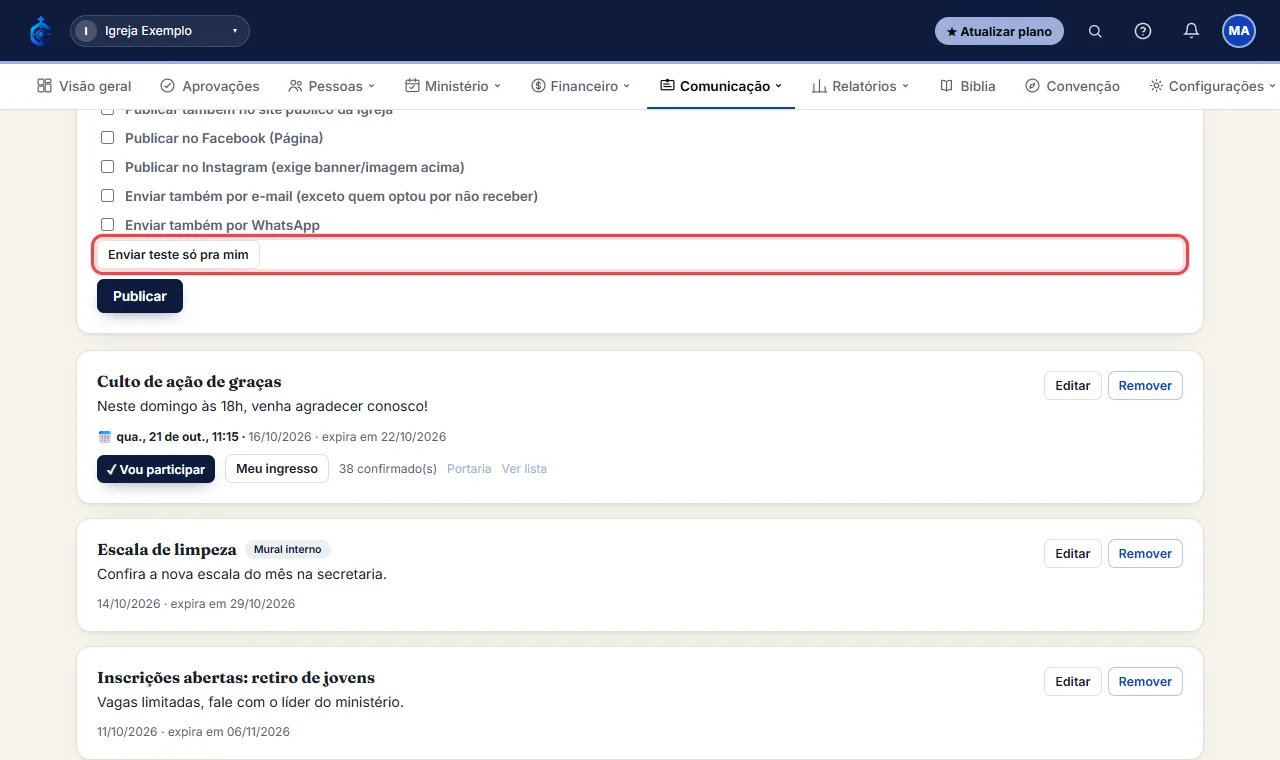Open Meu ingresso ticket button
The image size is (1280, 760).
tap(277, 468)
